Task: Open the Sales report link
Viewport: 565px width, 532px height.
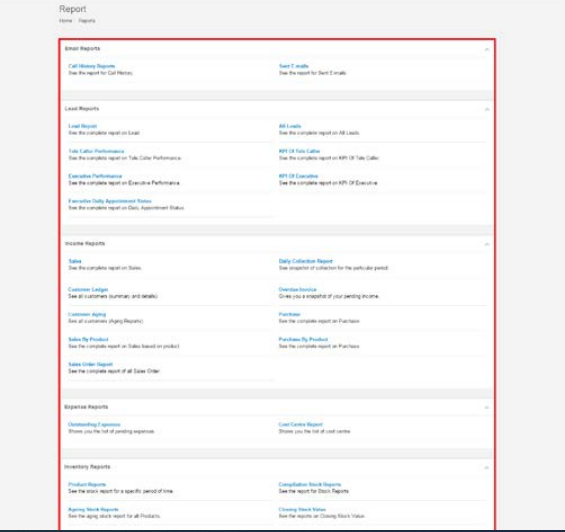Action: coord(75,261)
